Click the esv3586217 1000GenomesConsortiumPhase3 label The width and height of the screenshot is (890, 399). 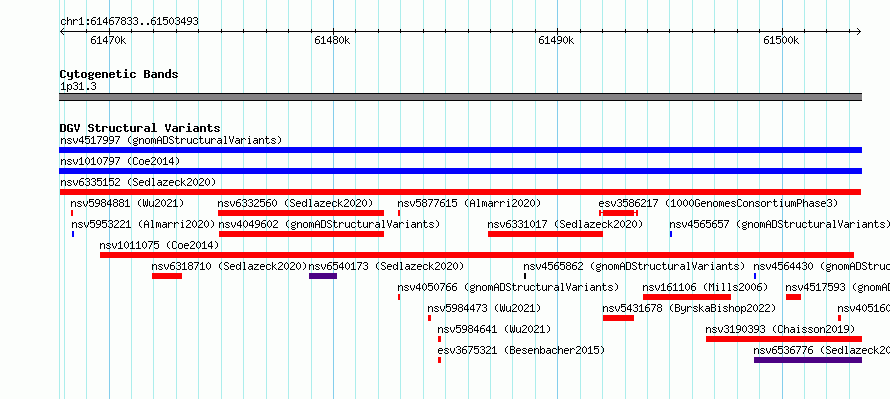click(718, 203)
